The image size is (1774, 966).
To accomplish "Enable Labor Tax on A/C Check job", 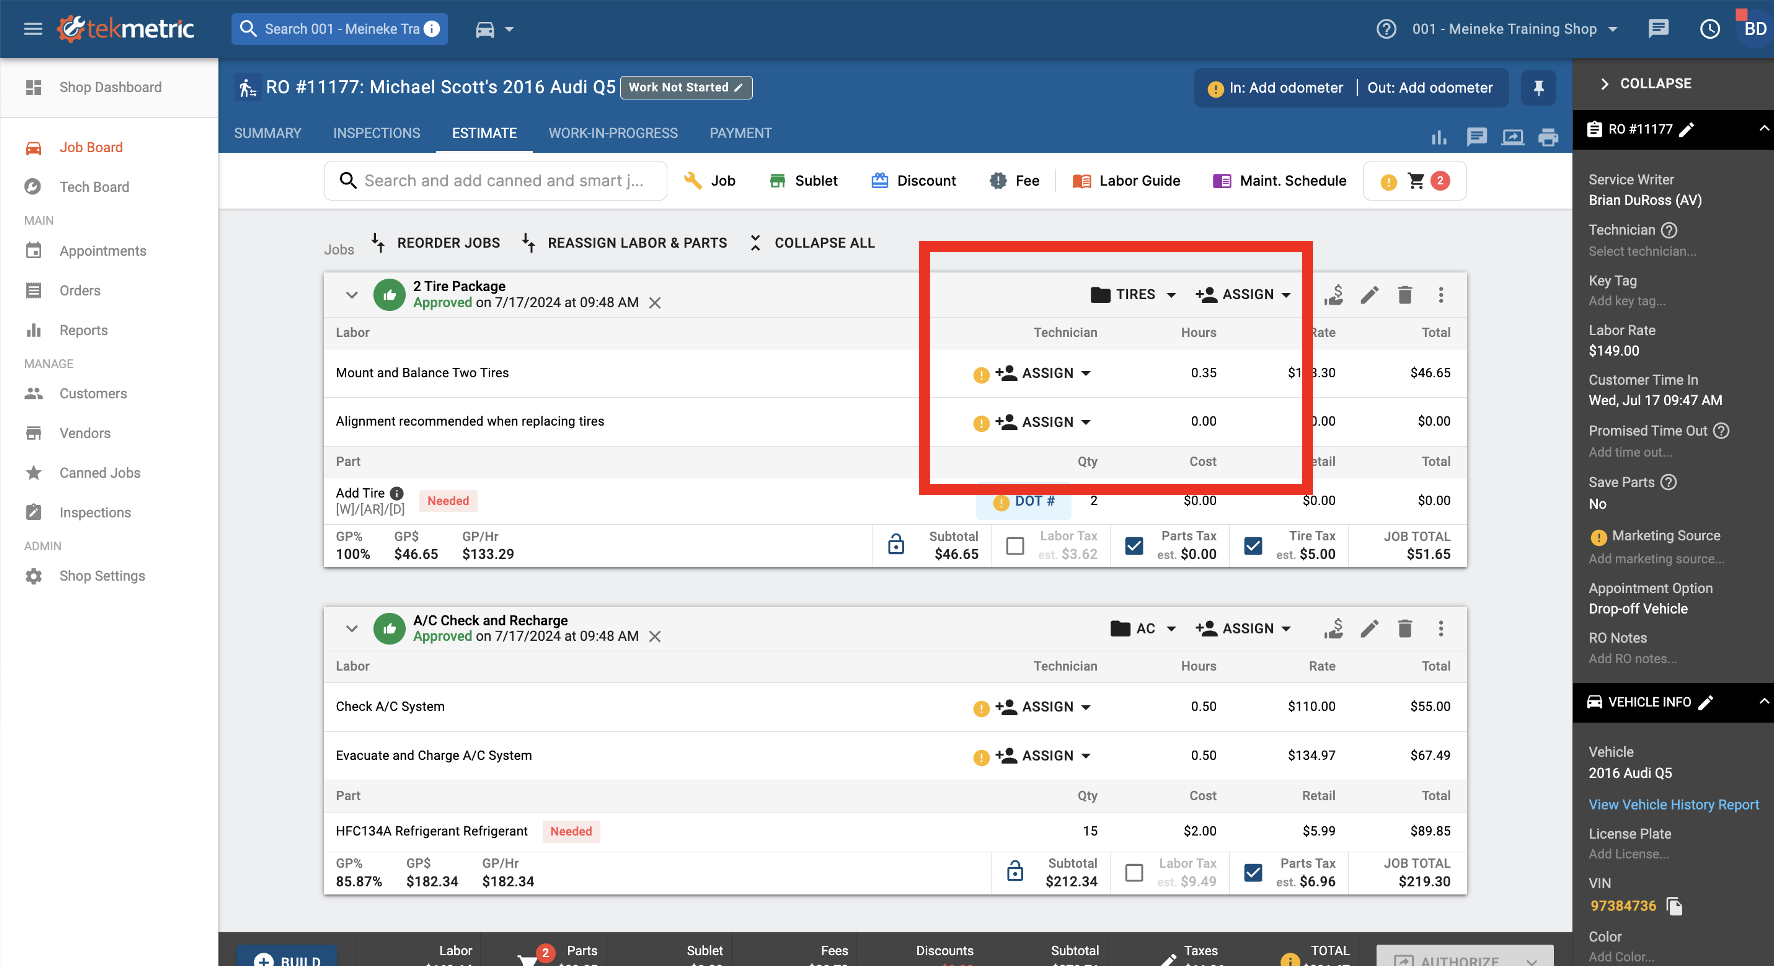I will [1134, 873].
